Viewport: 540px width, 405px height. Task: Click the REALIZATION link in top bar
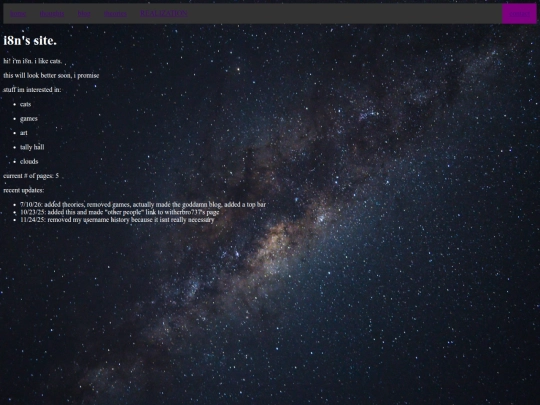(164, 14)
